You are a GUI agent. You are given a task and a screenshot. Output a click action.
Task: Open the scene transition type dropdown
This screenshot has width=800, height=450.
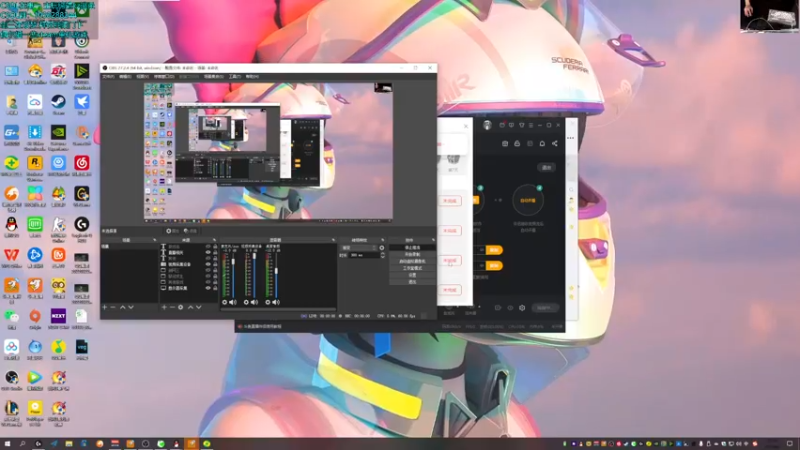(x=359, y=248)
